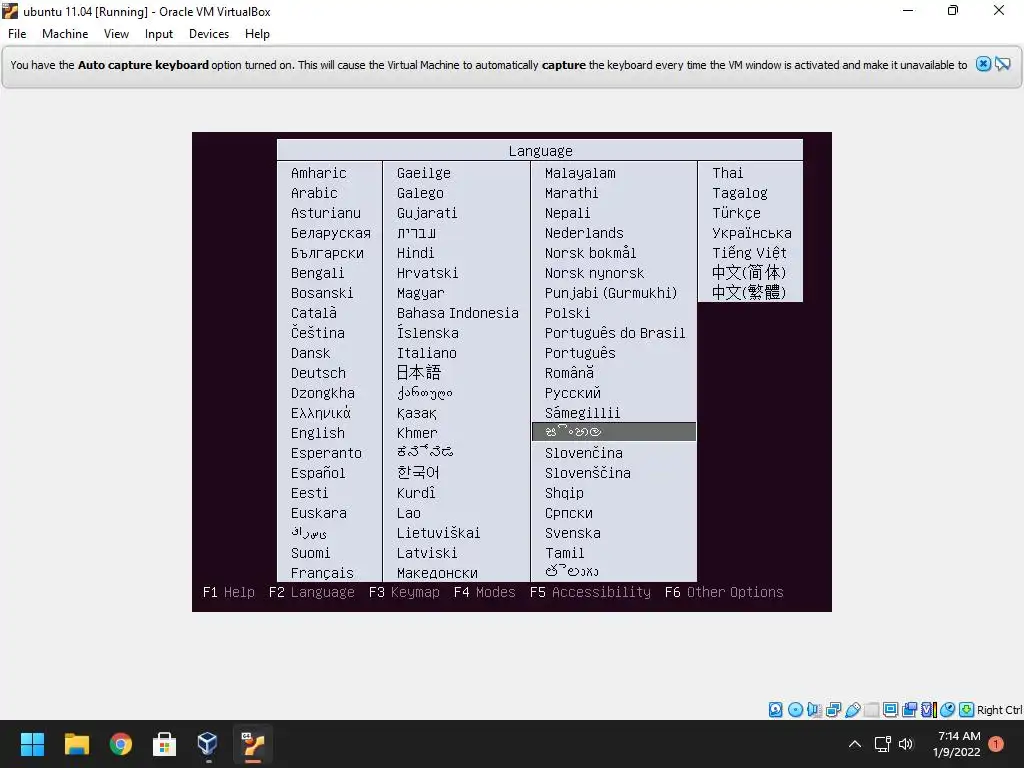
Task: Click F6 Other Options in boot menu
Action: (x=724, y=592)
